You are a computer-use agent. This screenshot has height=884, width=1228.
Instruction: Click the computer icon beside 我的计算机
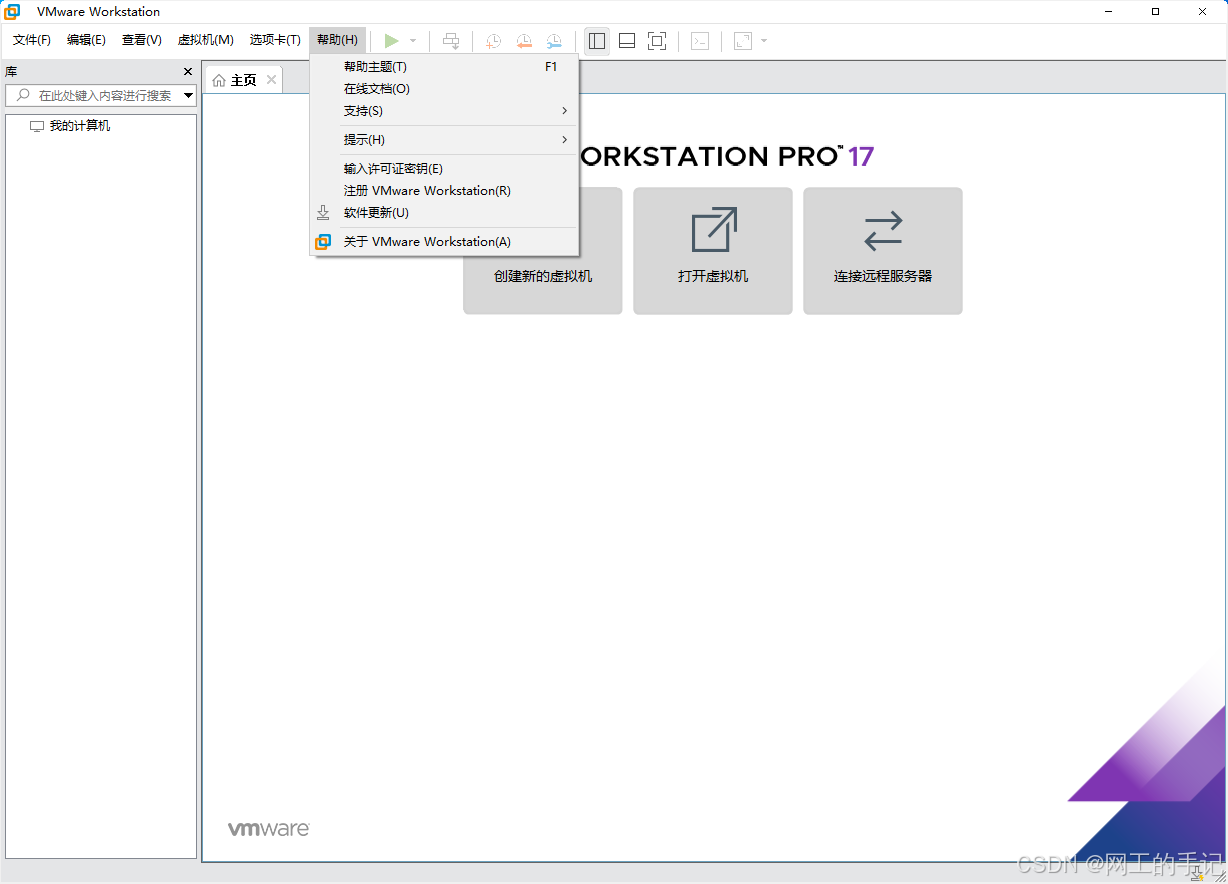(37, 127)
